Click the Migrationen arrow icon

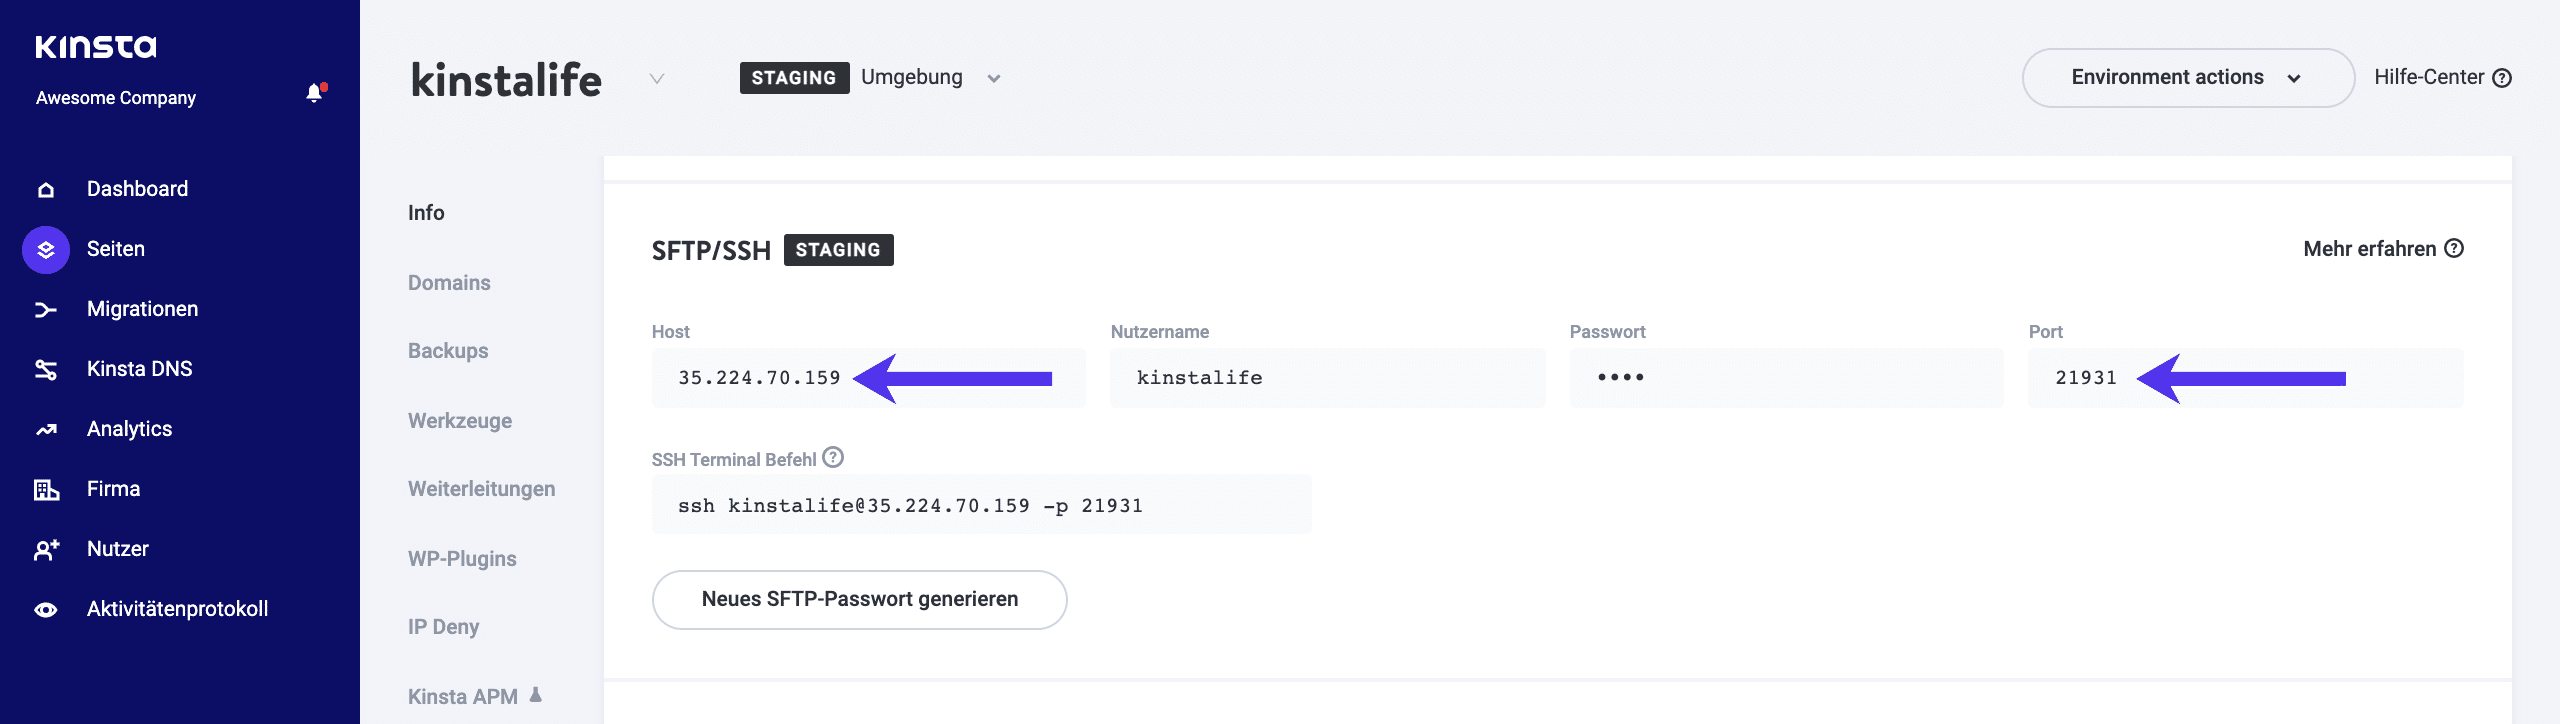click(46, 310)
